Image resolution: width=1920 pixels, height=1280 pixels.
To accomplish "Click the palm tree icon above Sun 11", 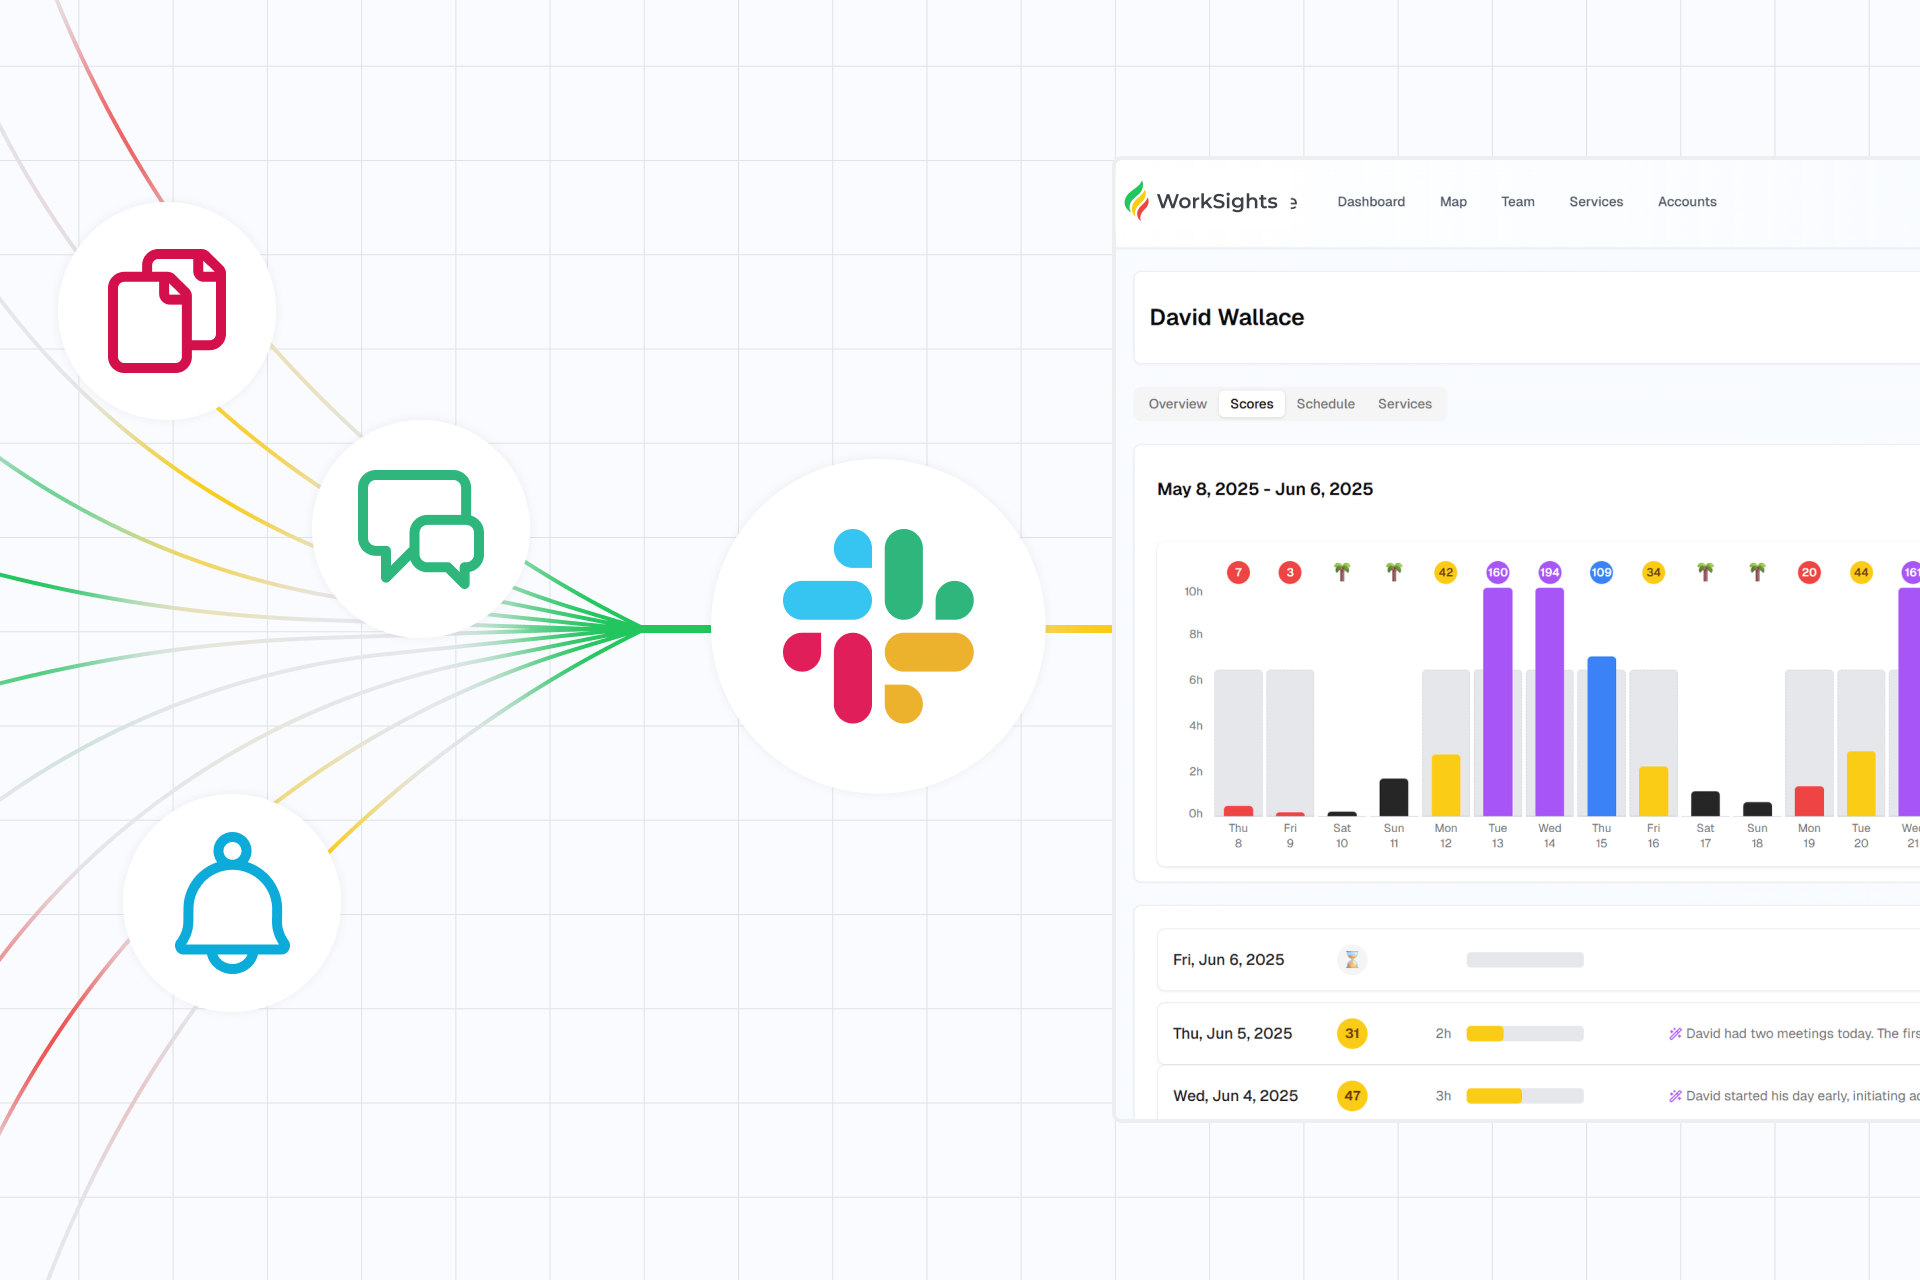I will [1394, 572].
